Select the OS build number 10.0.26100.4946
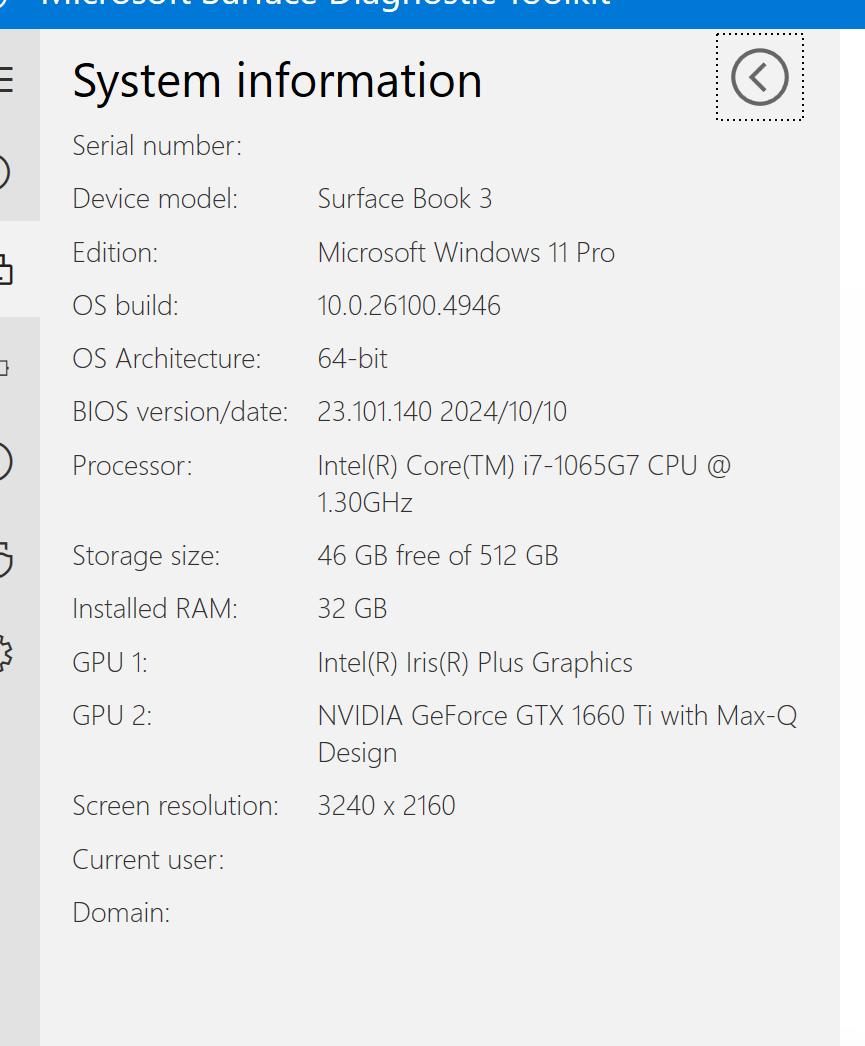This screenshot has height=1046, width=865. click(409, 306)
